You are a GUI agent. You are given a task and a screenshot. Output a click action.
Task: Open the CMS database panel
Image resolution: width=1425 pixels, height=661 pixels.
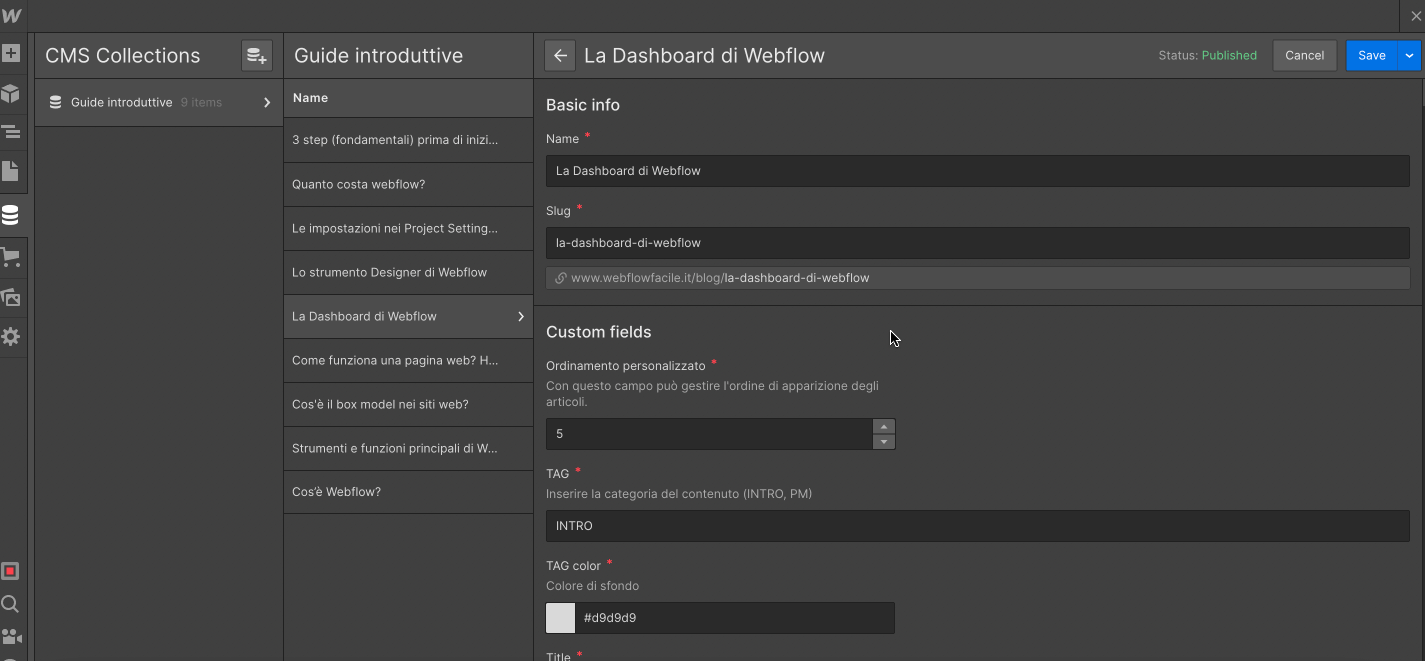(11, 215)
